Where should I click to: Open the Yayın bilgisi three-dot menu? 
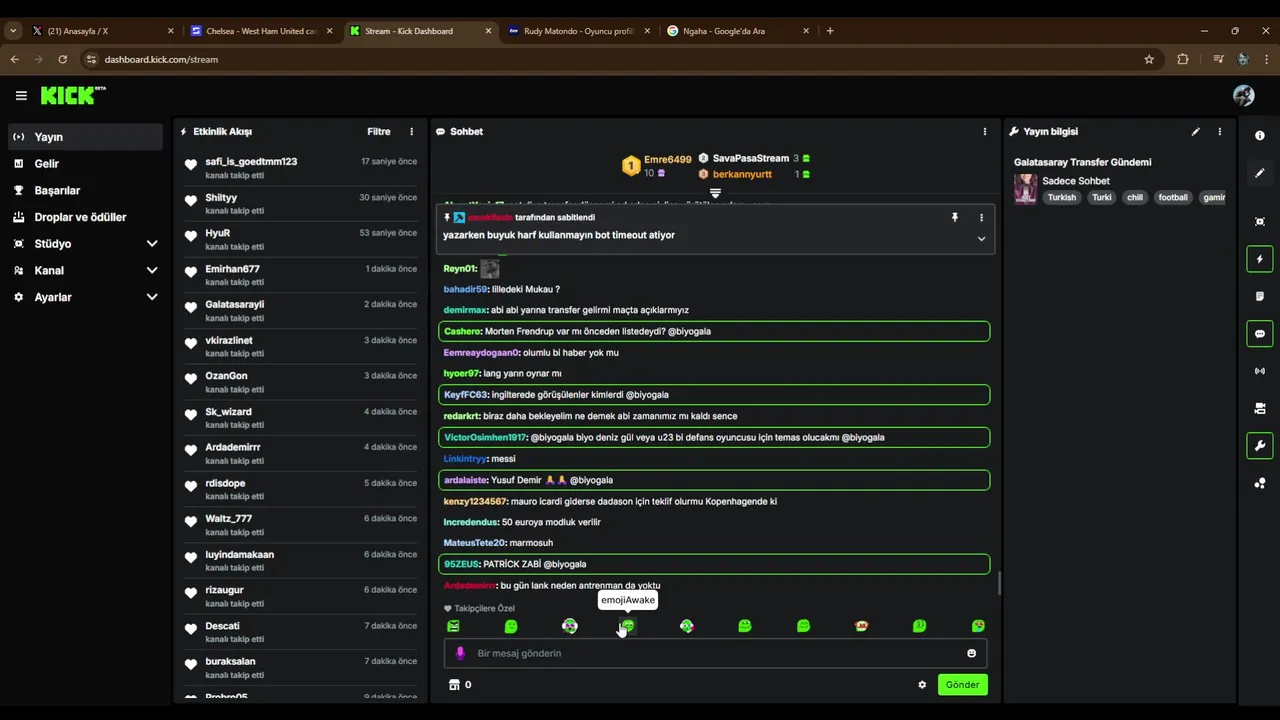pyautogui.click(x=1219, y=131)
